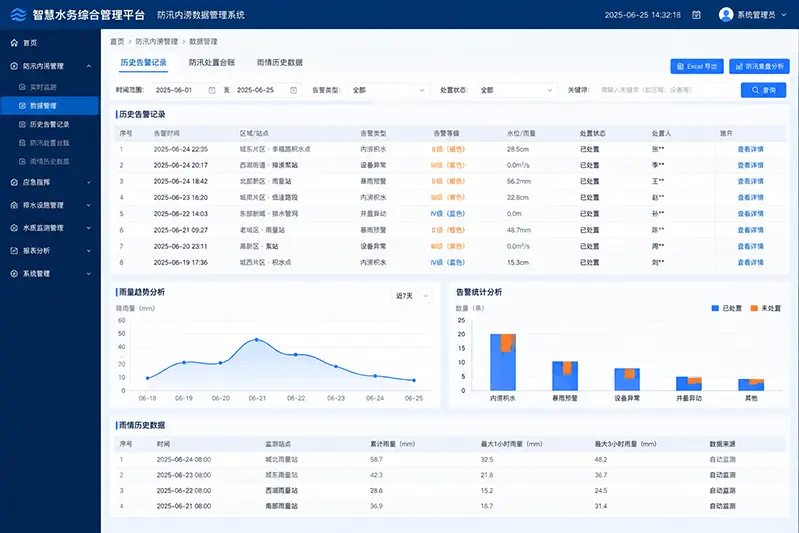Expand the 水质监测管理 sidebar chevron

coord(89,228)
